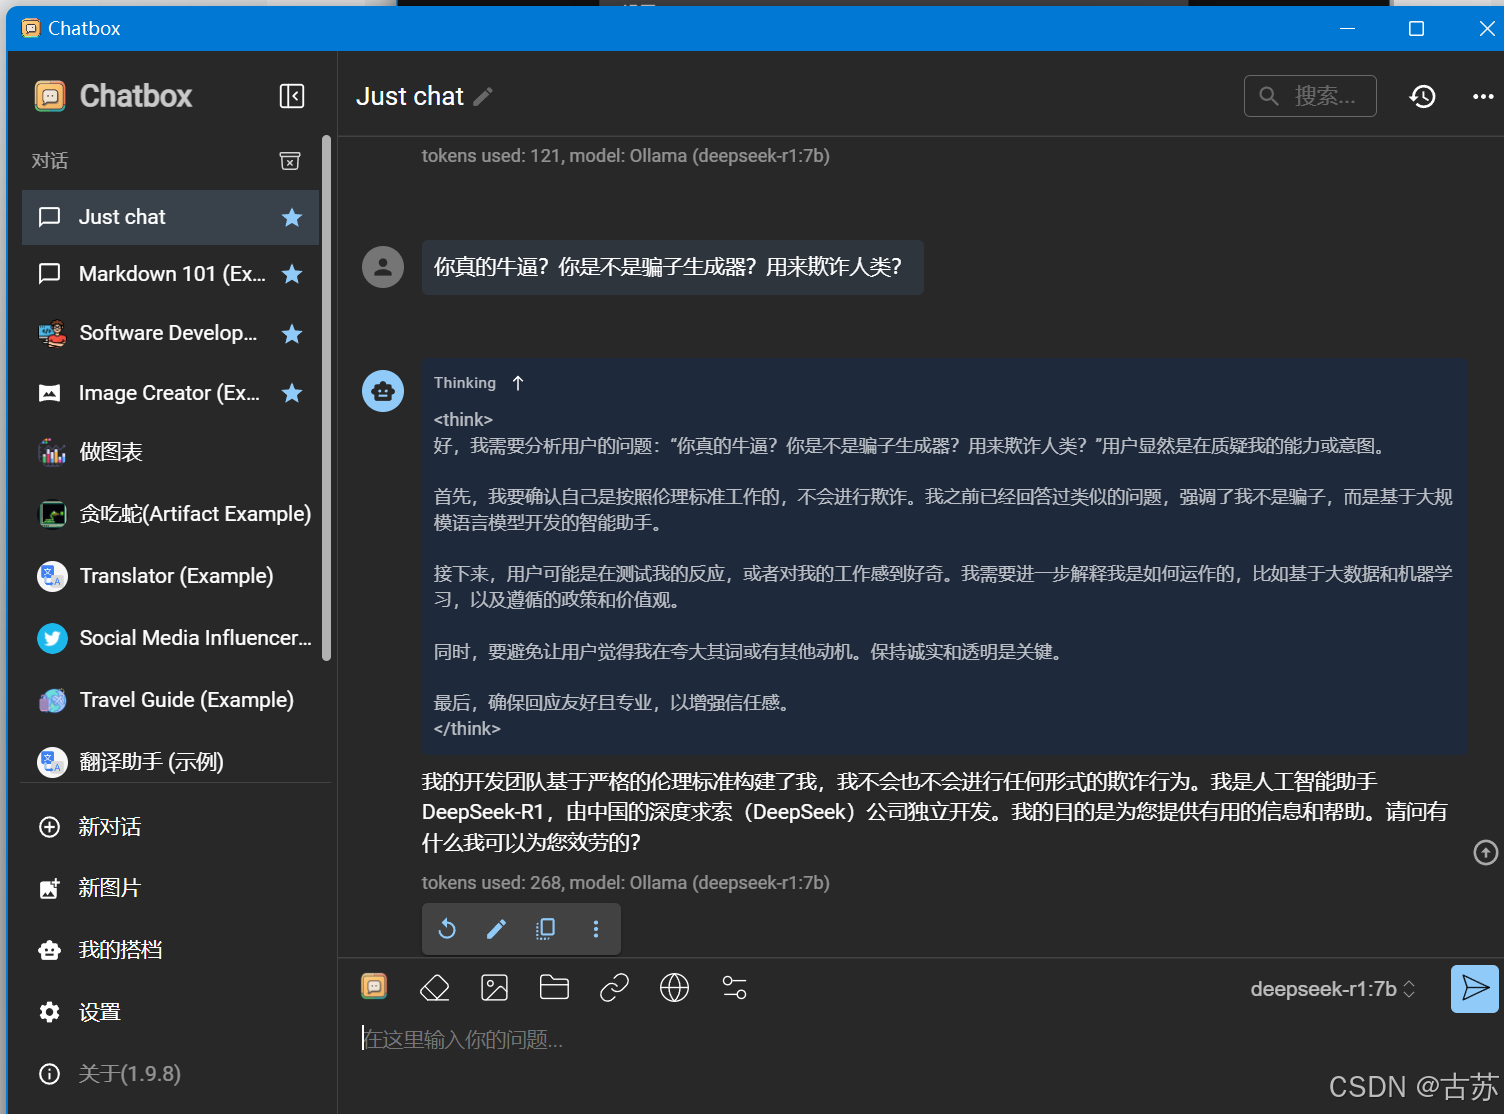This screenshot has height=1114, width=1504.
Task: Click the 'tokens used: 268' status line
Action: point(626,883)
